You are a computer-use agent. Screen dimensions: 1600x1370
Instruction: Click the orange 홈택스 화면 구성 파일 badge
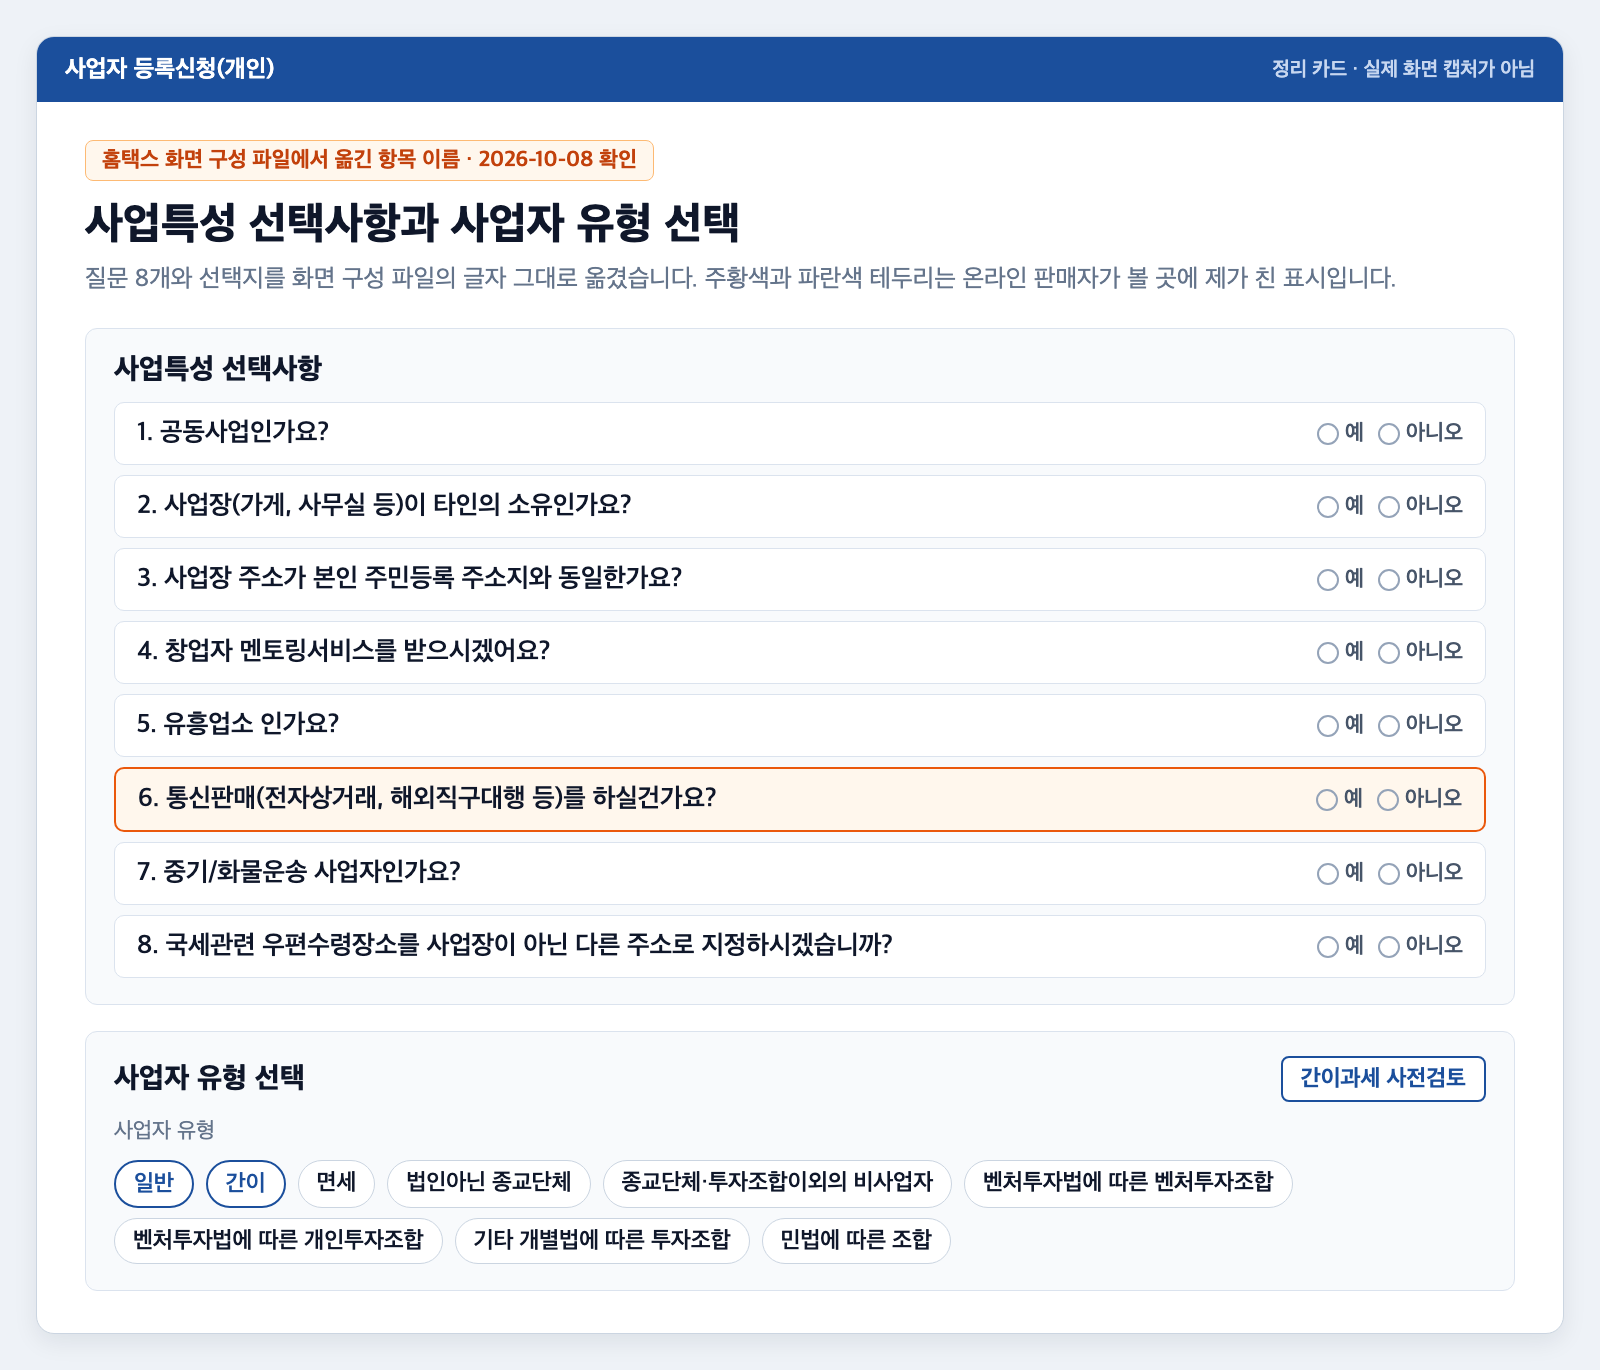(369, 160)
